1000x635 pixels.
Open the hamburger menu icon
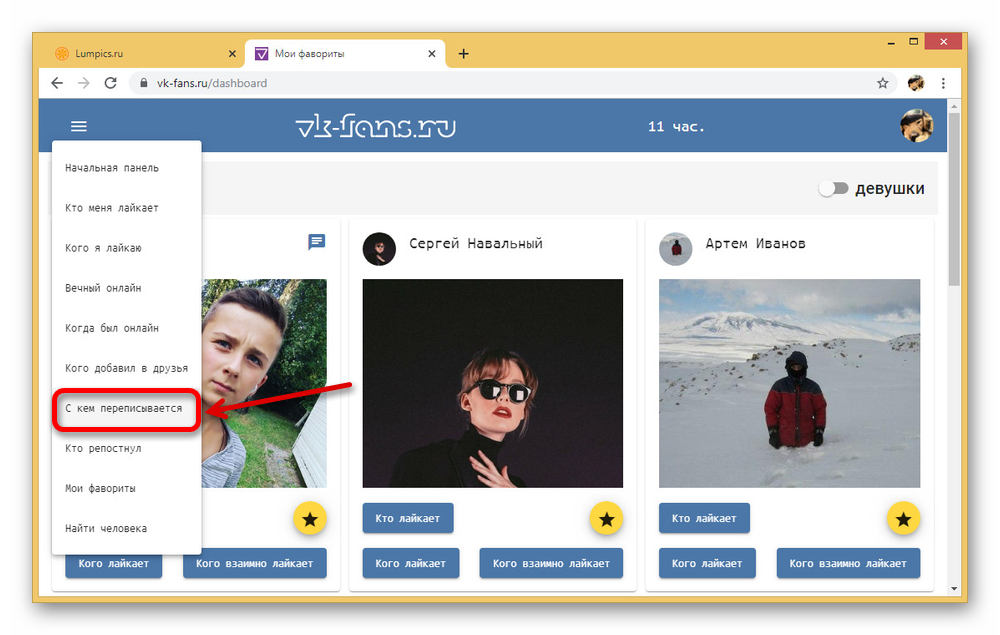(x=78, y=126)
